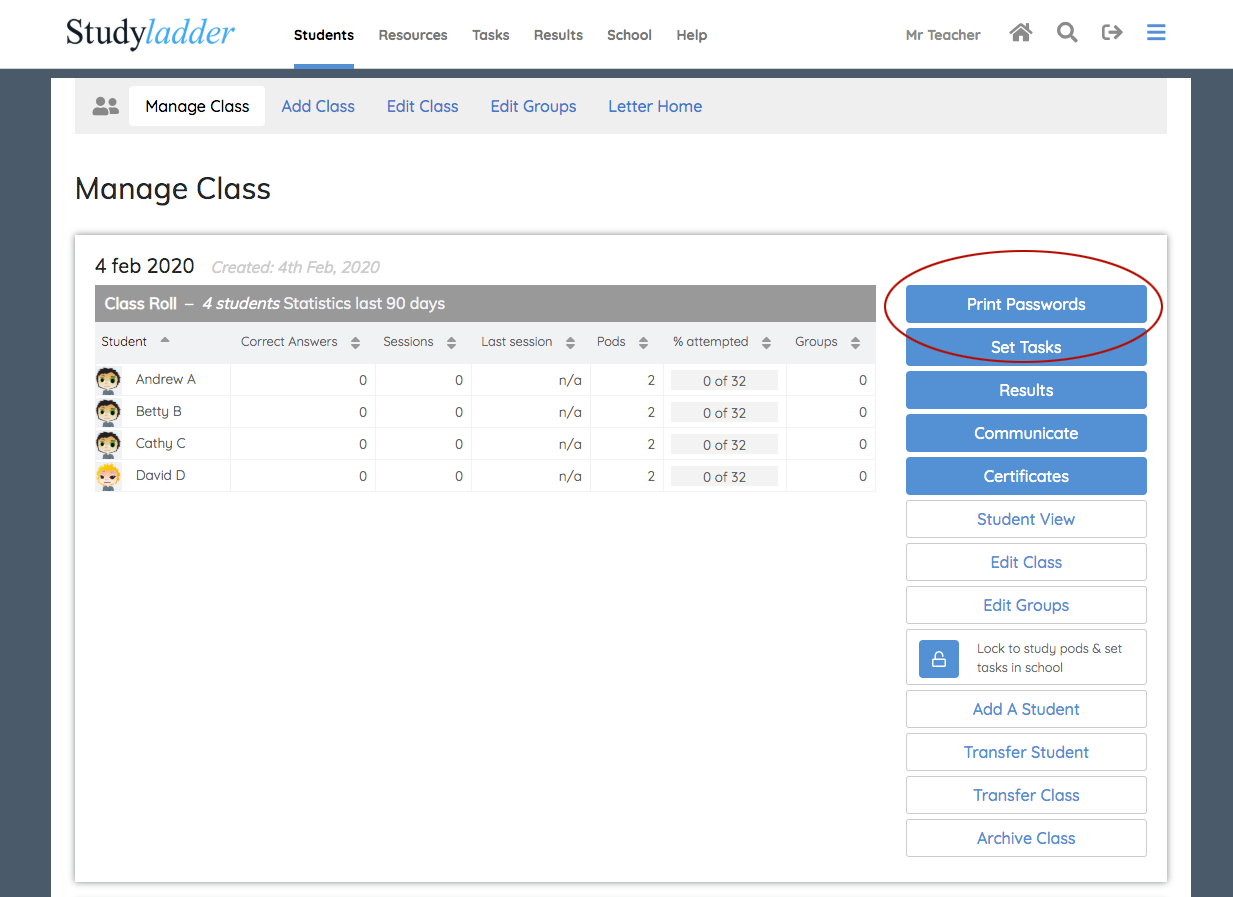Screen dimensions: 1233x897
Task: Click Betty B's avatar
Action: click(x=108, y=412)
